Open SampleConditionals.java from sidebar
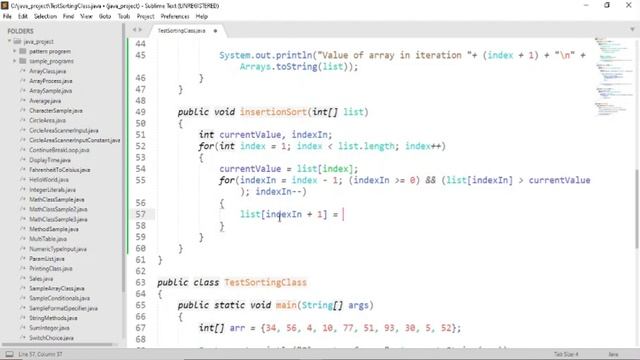 pos(60,298)
